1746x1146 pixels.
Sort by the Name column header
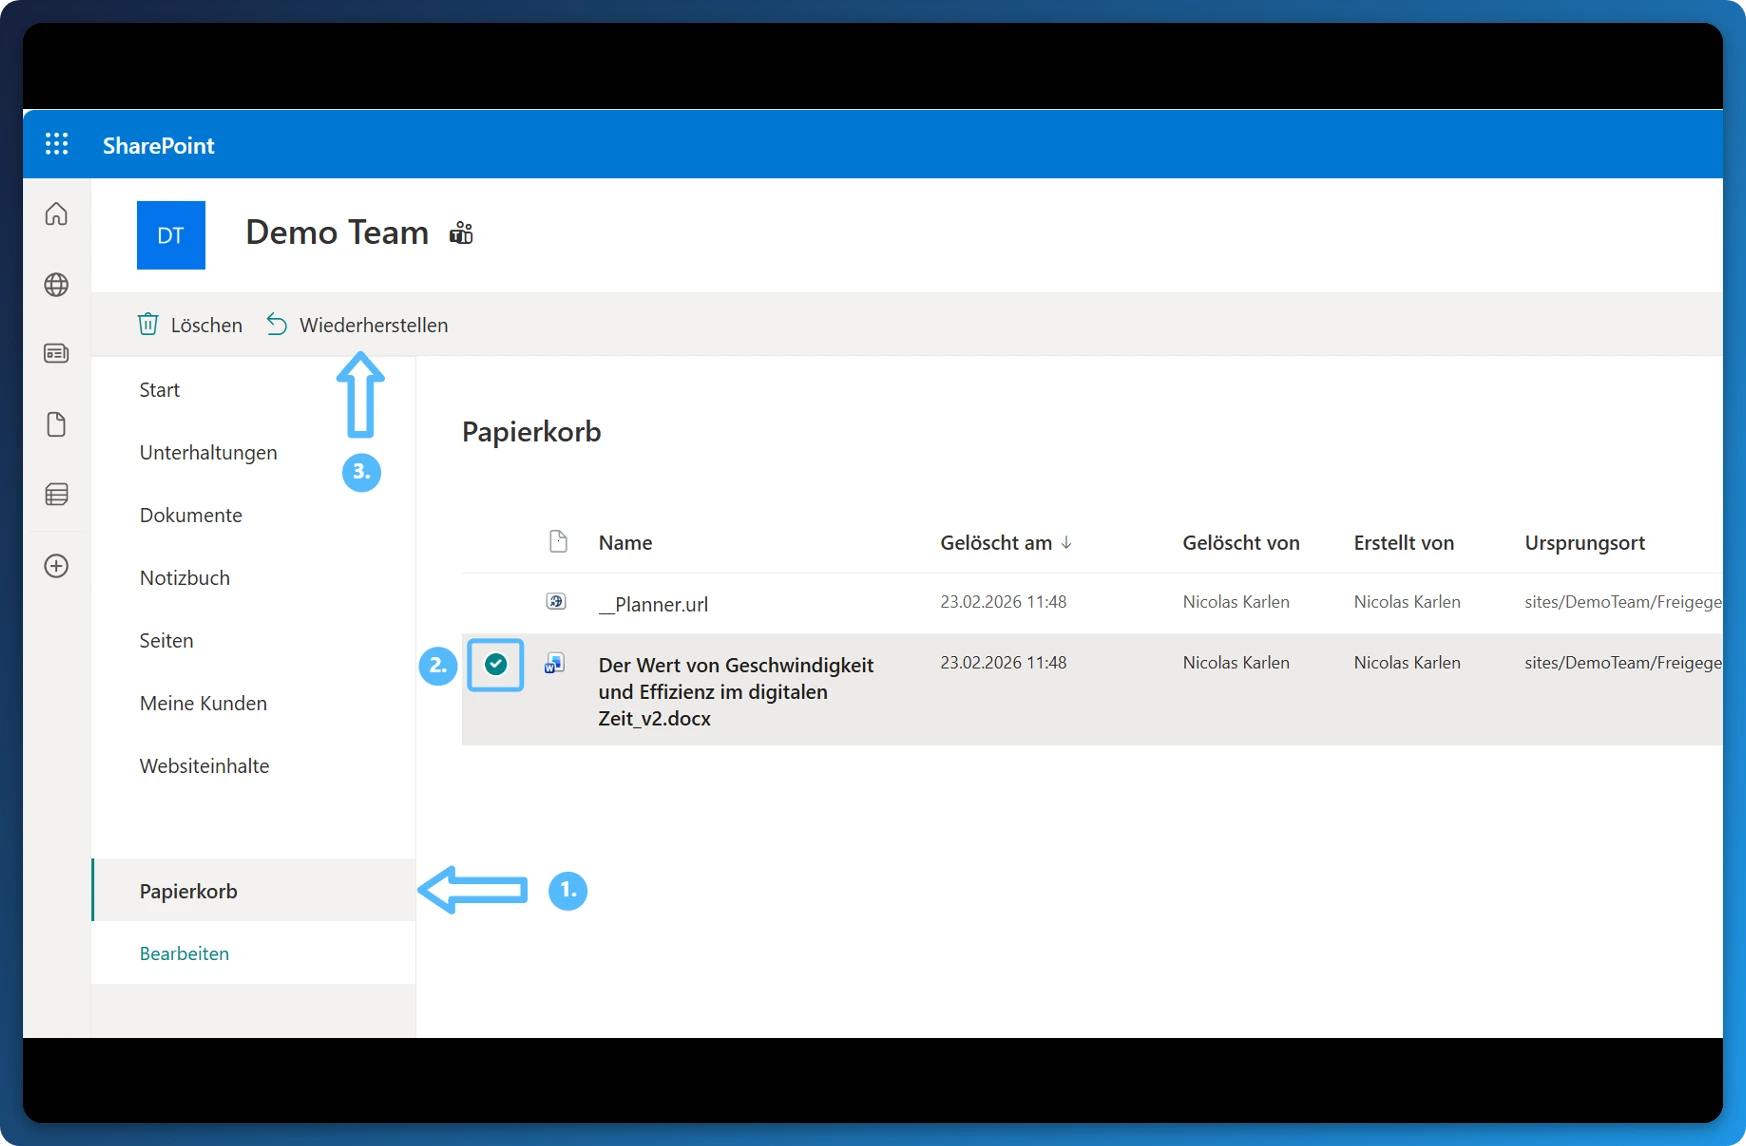point(625,543)
